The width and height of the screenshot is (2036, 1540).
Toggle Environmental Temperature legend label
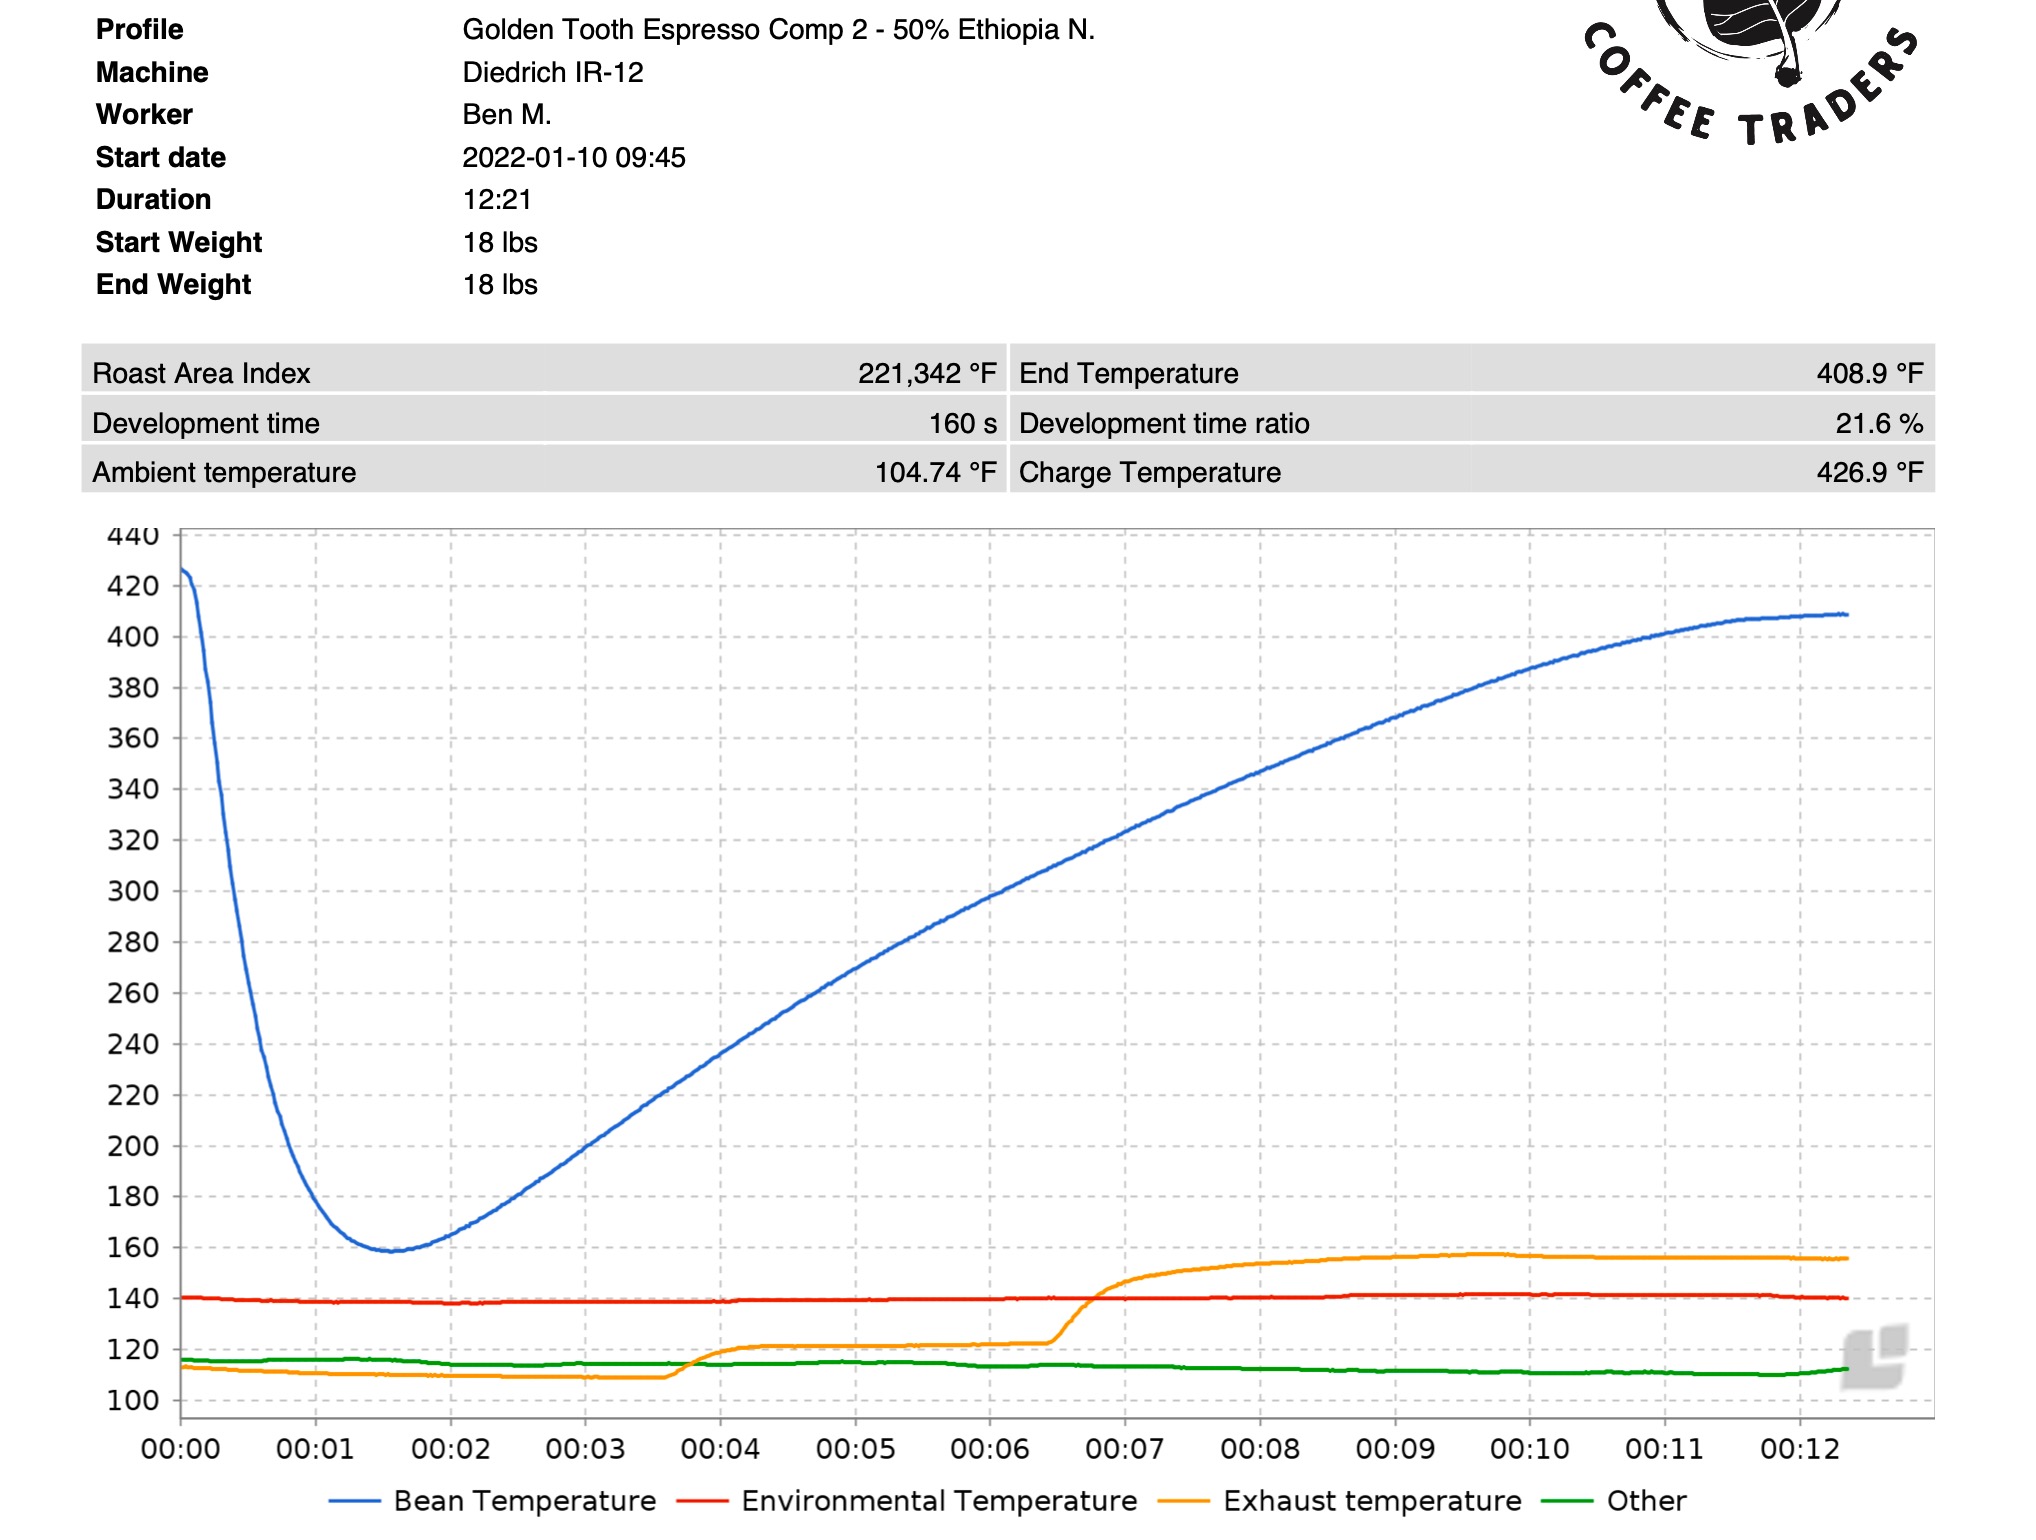coord(938,1501)
